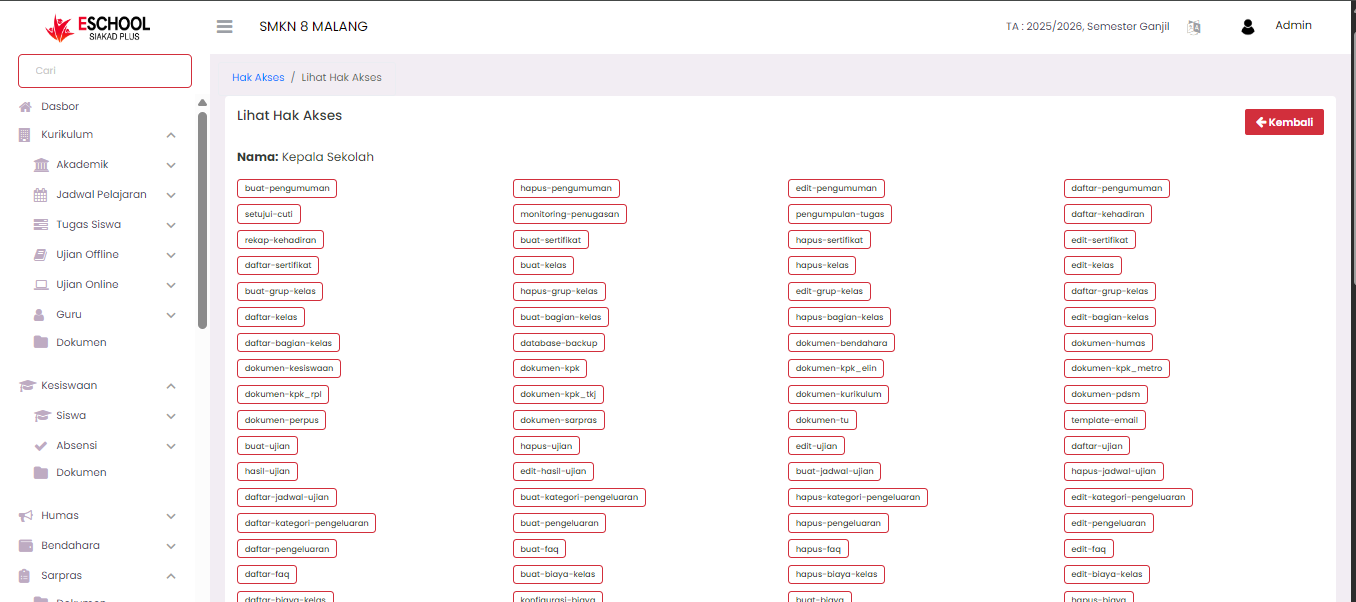1356x602 pixels.
Task: Open the Admin user profile icon
Action: (1247, 27)
